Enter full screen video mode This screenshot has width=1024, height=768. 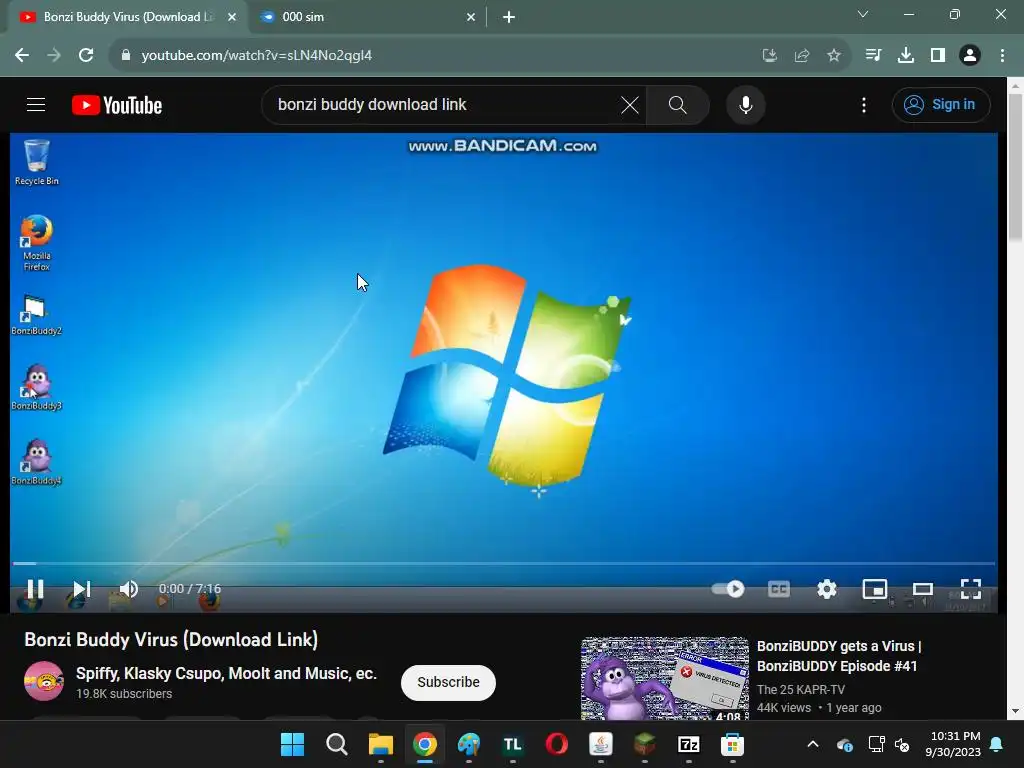pos(971,589)
